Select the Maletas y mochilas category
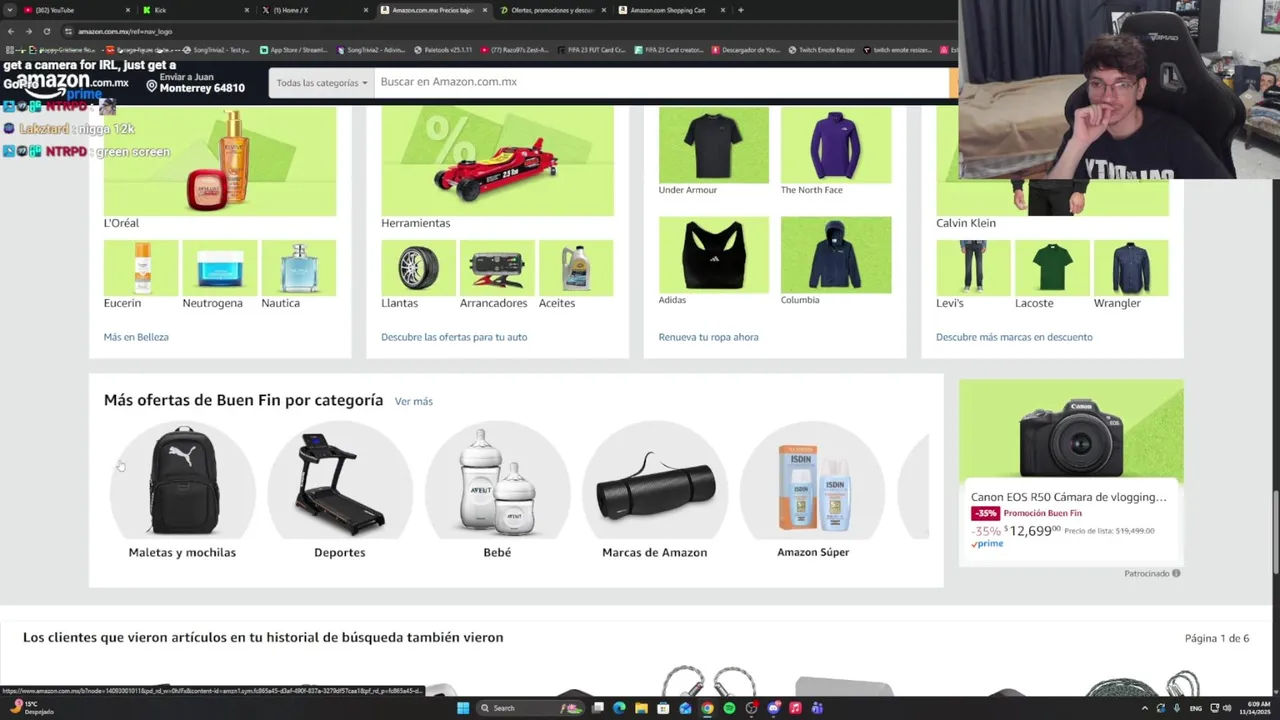Image resolution: width=1280 pixels, height=720 pixels. tap(182, 490)
